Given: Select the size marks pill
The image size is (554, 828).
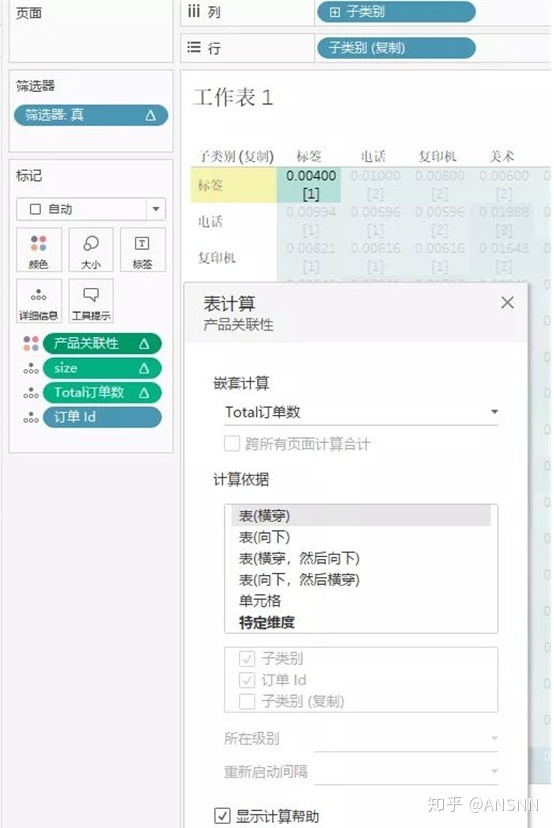Looking at the screenshot, I should point(102,369).
